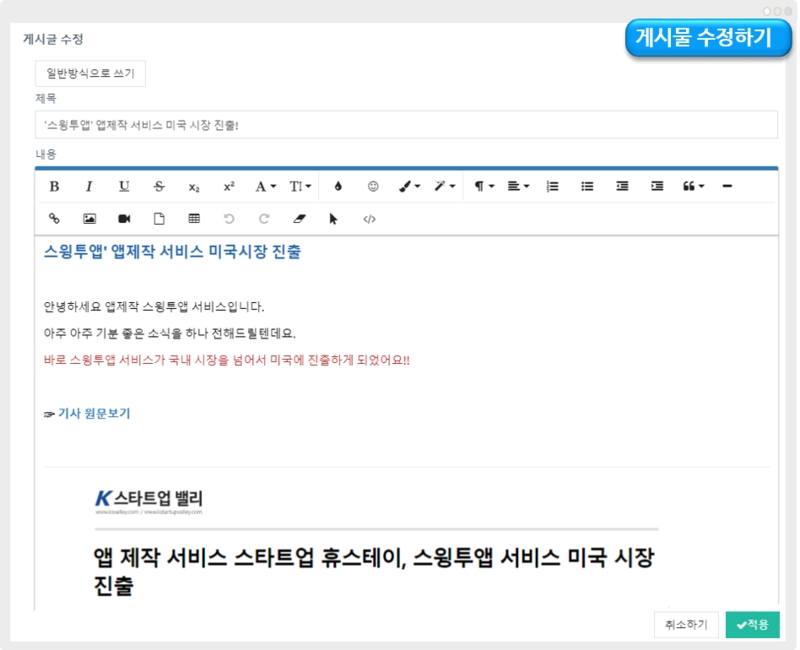Toggle bold formatting in editor toolbar

54,186
